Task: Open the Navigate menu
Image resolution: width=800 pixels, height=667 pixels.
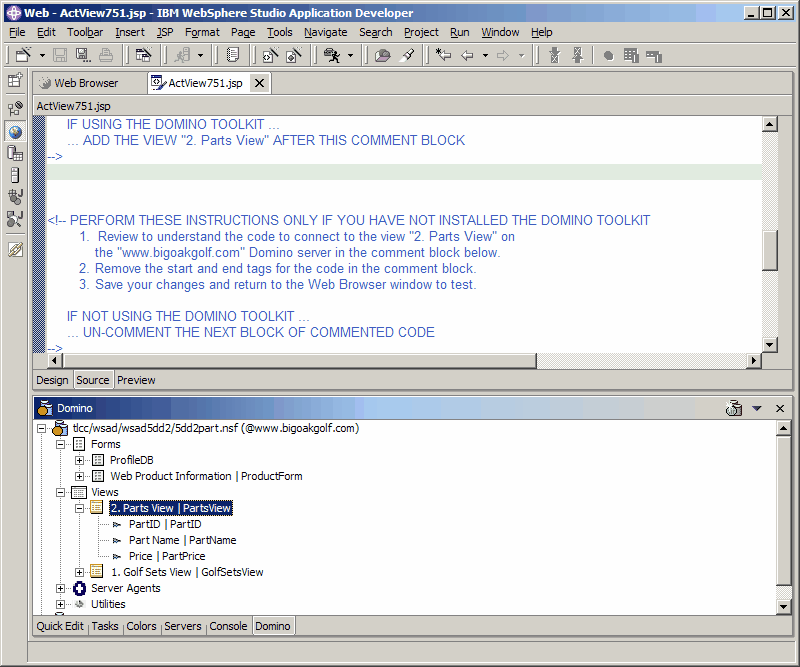Action: 326,32
